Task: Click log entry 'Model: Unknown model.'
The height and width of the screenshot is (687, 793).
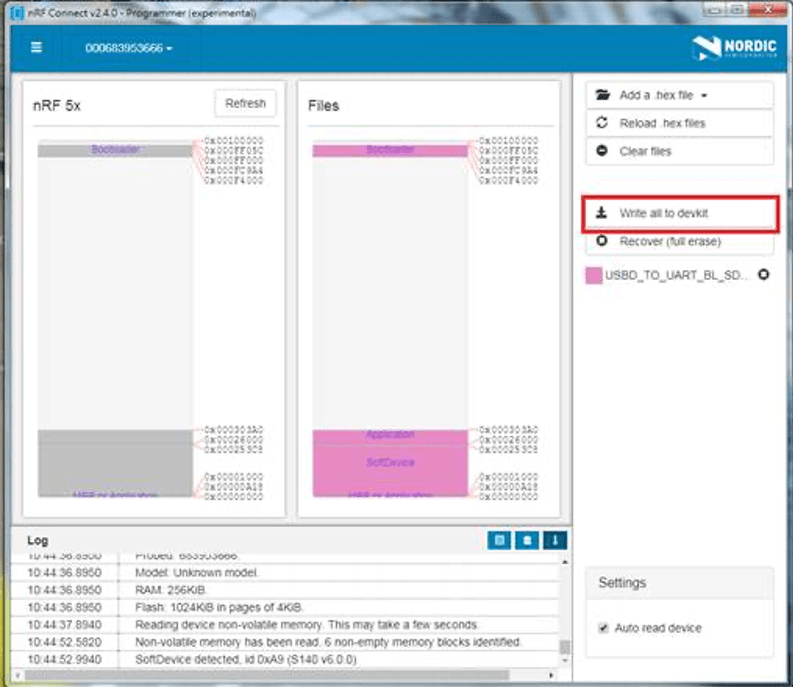Action: (x=196, y=573)
